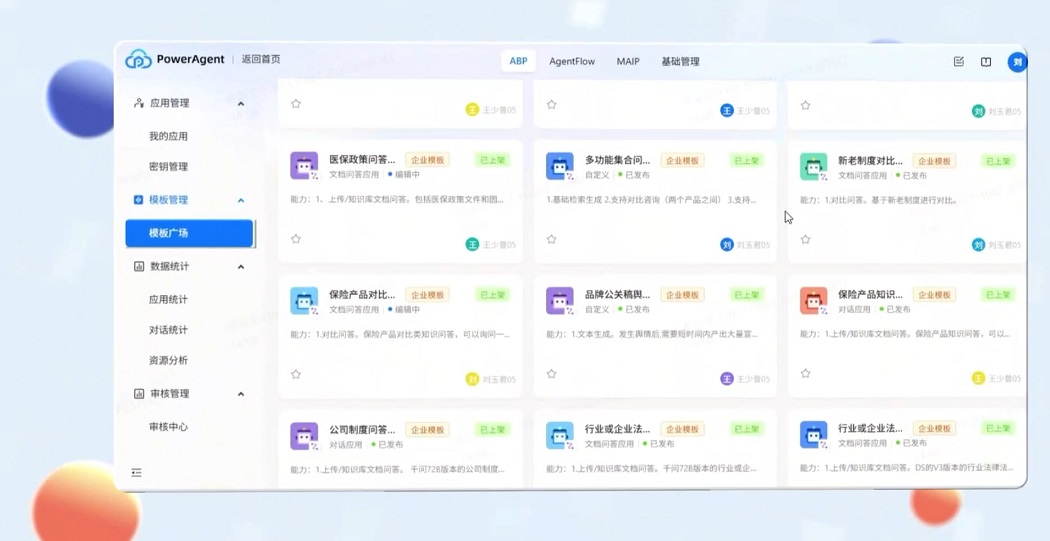1050x541 pixels.
Task: Switch to the ABP tab
Action: 518,61
